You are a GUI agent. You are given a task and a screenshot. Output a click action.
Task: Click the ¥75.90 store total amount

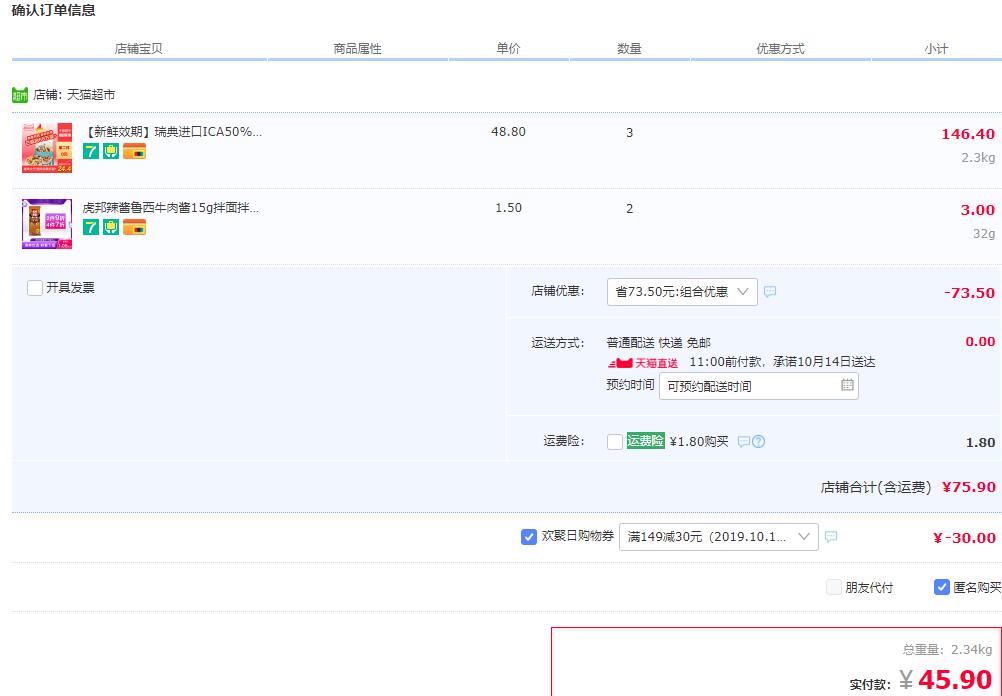(x=969, y=487)
